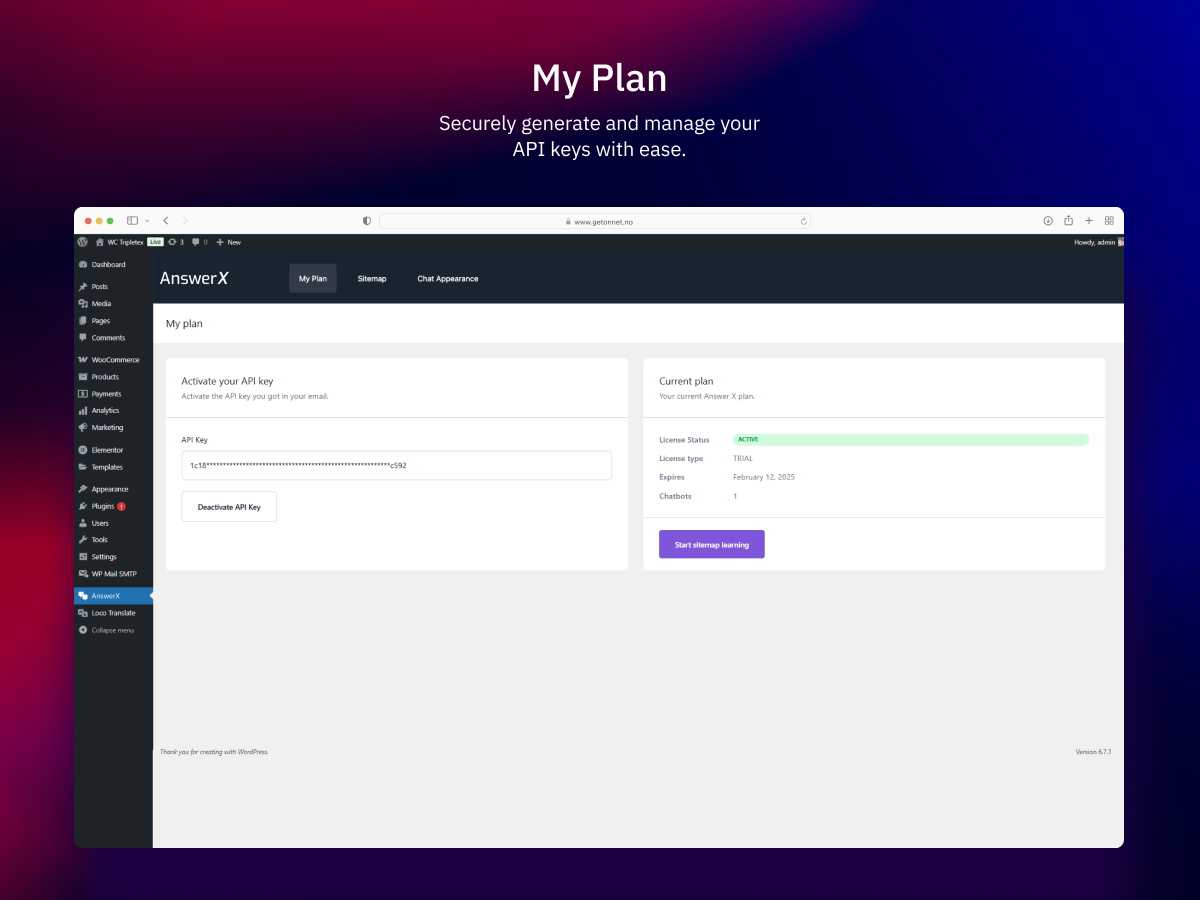Open Comments via the speech bubble icon
This screenshot has height=900, width=1200.
pos(83,338)
